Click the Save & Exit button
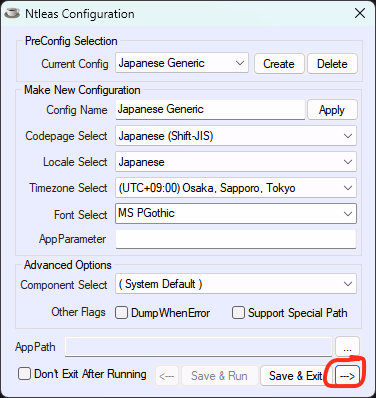 pyautogui.click(x=295, y=376)
